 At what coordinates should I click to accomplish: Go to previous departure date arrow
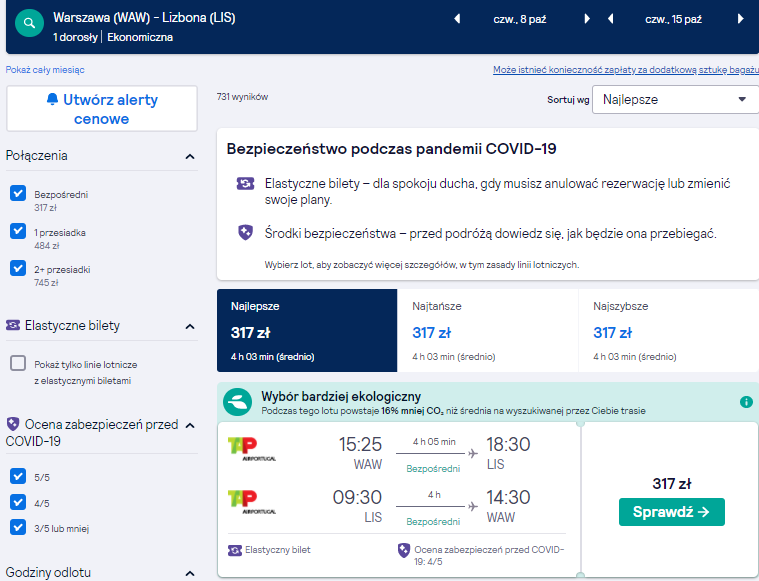click(457, 19)
